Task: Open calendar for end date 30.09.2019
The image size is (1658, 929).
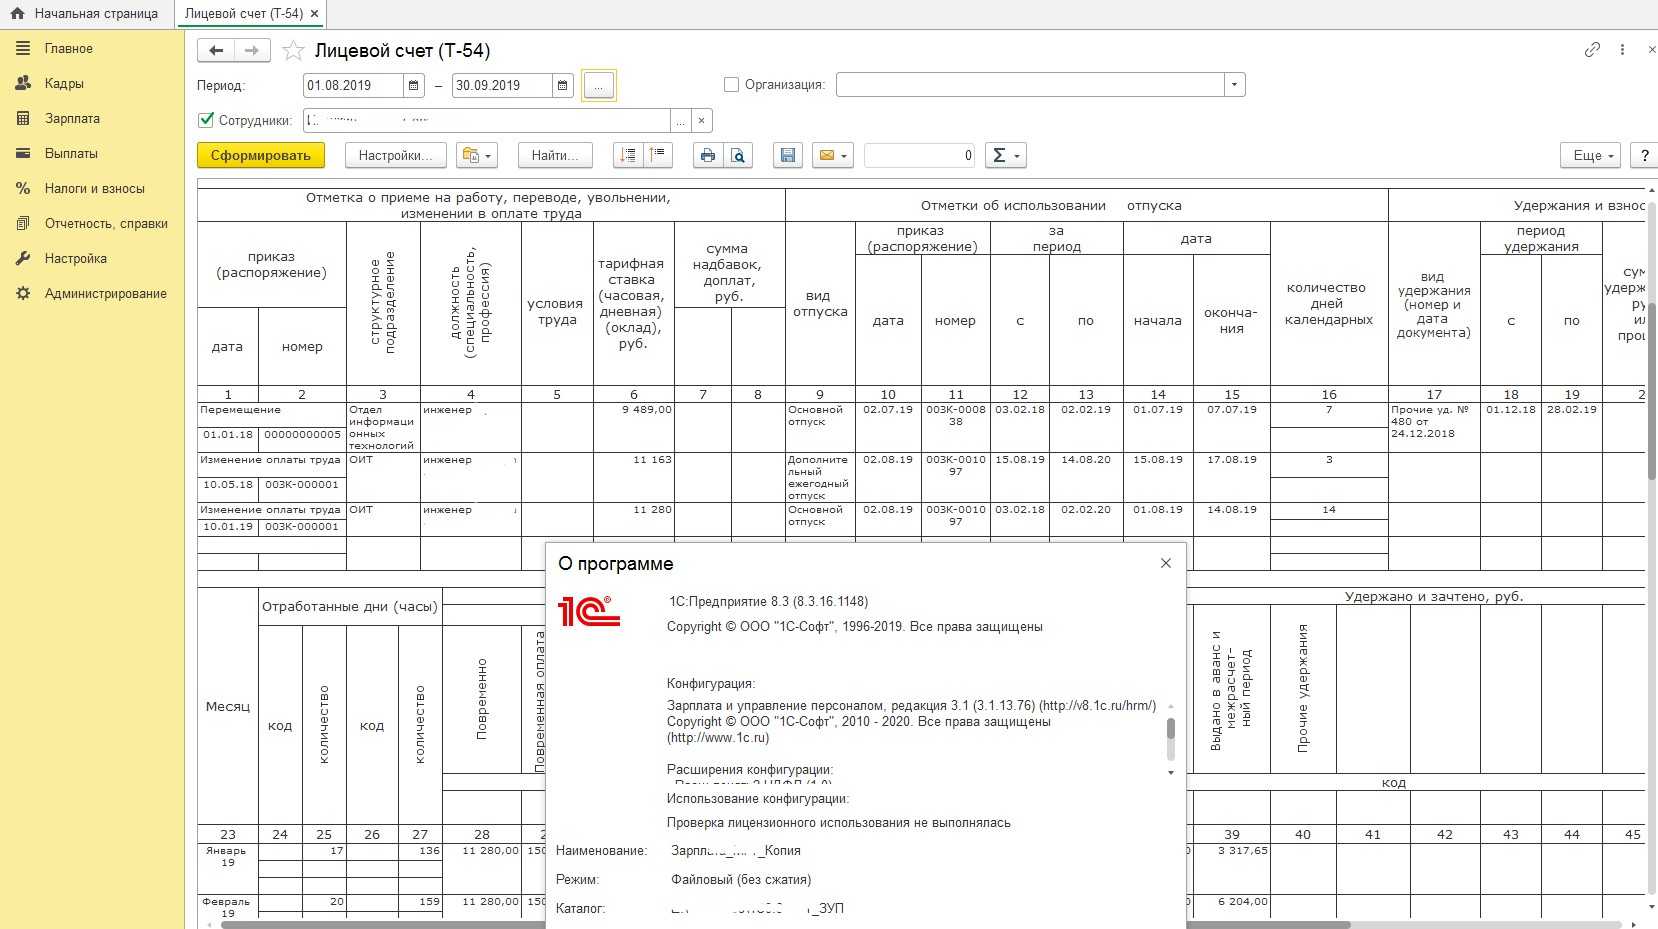Action: (563, 85)
